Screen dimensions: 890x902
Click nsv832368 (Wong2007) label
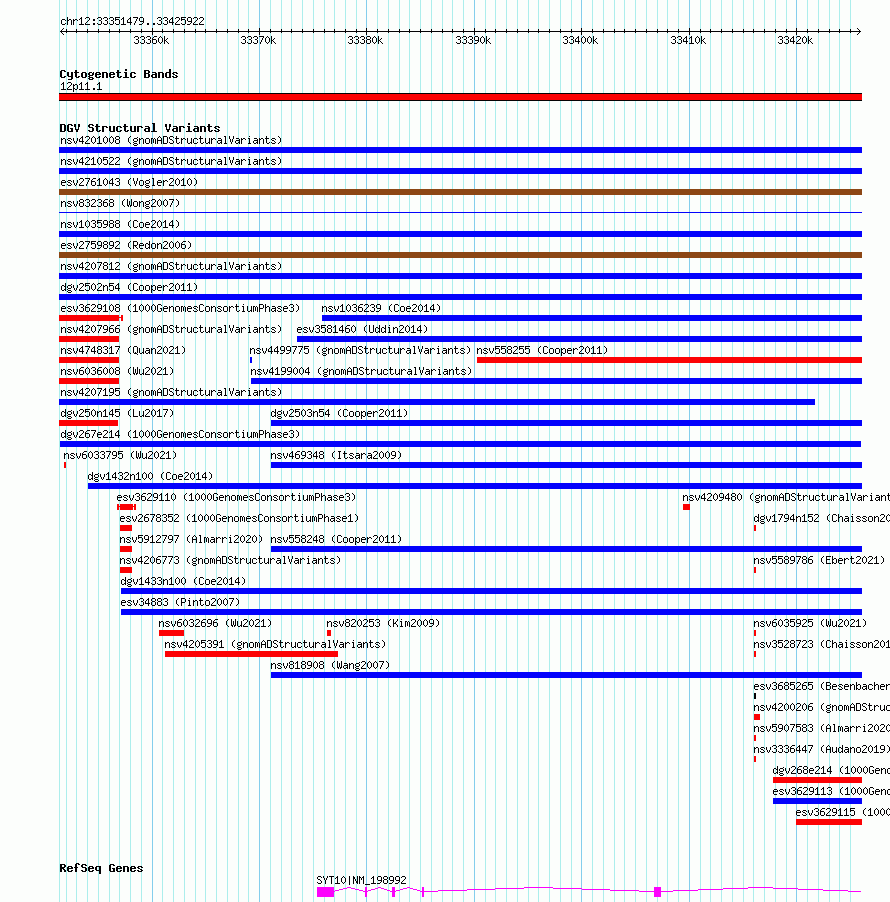[120, 204]
